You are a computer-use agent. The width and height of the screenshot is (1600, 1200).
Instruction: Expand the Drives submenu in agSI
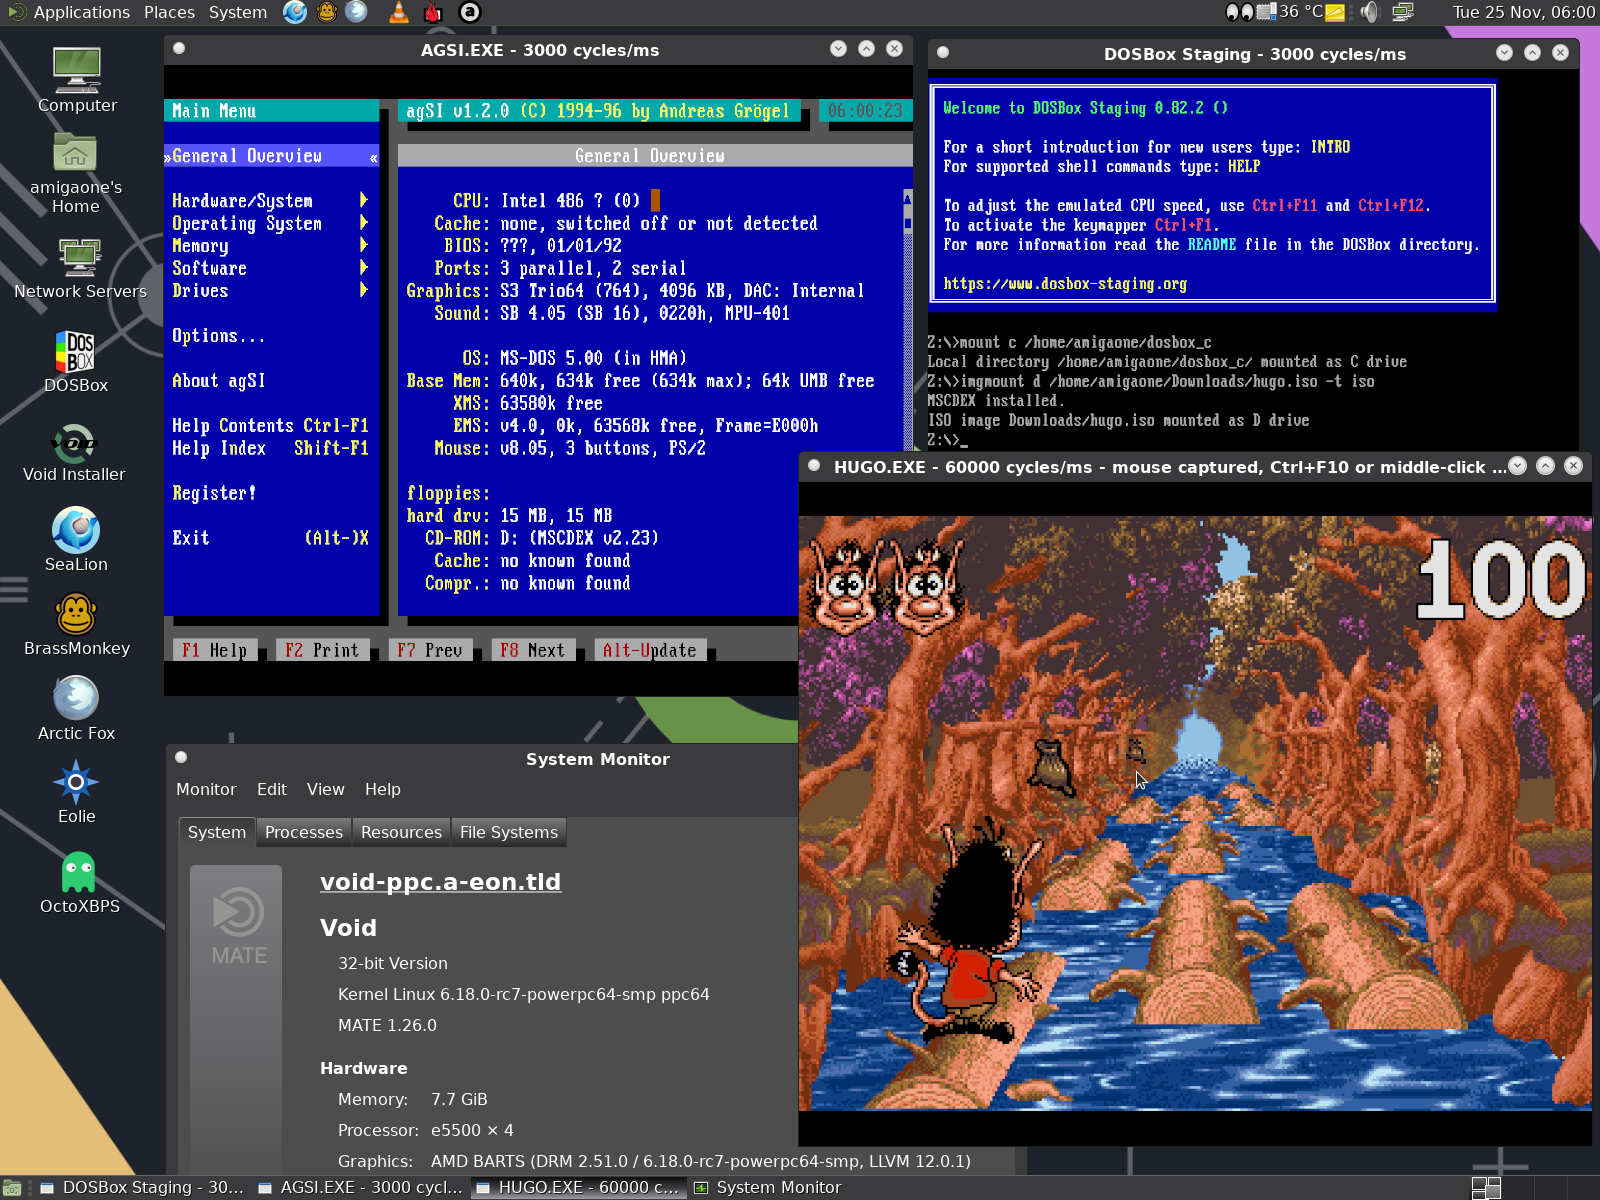[363, 291]
